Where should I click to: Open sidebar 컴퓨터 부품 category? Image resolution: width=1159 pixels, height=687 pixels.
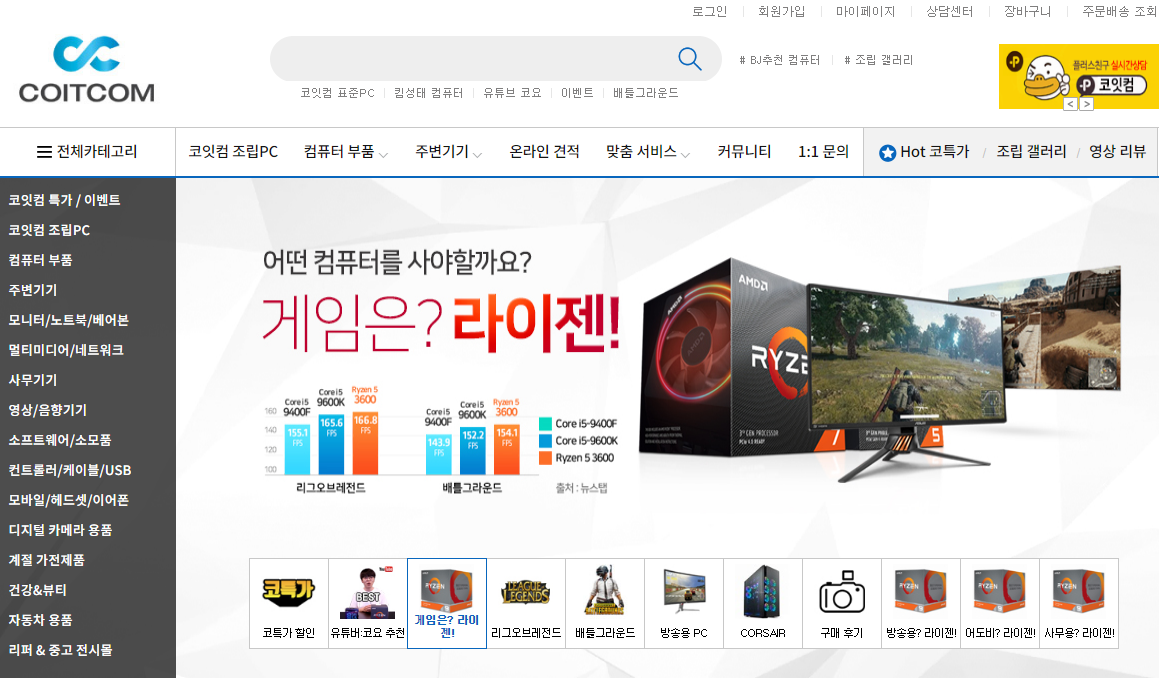tap(41, 260)
